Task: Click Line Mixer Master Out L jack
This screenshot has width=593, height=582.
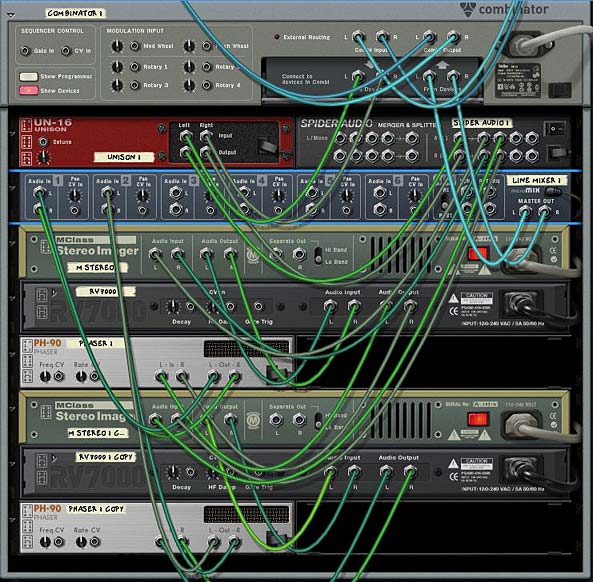Action: (525, 212)
